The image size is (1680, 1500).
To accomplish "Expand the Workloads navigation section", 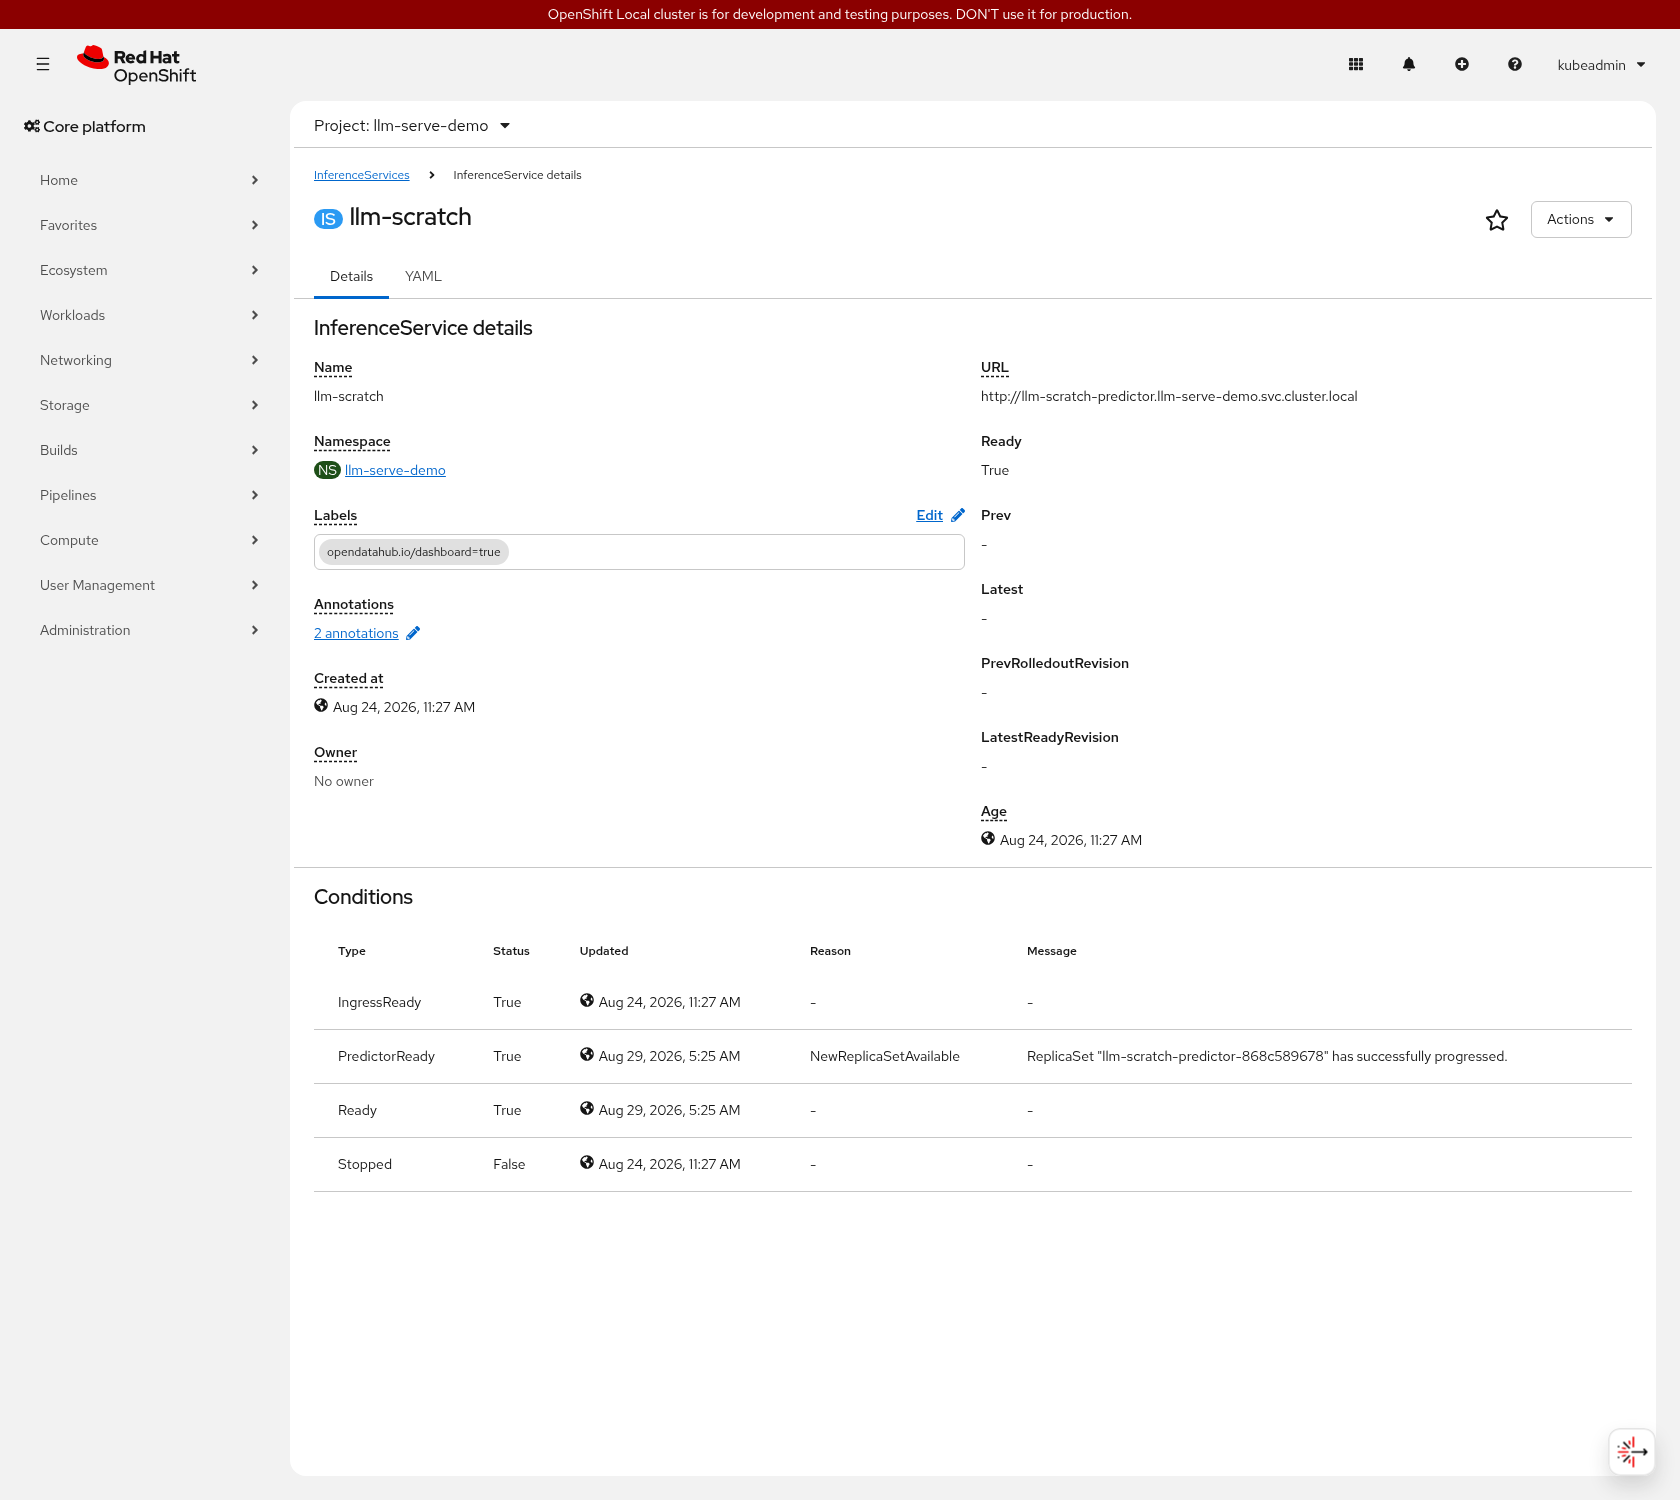I will pyautogui.click(x=149, y=315).
